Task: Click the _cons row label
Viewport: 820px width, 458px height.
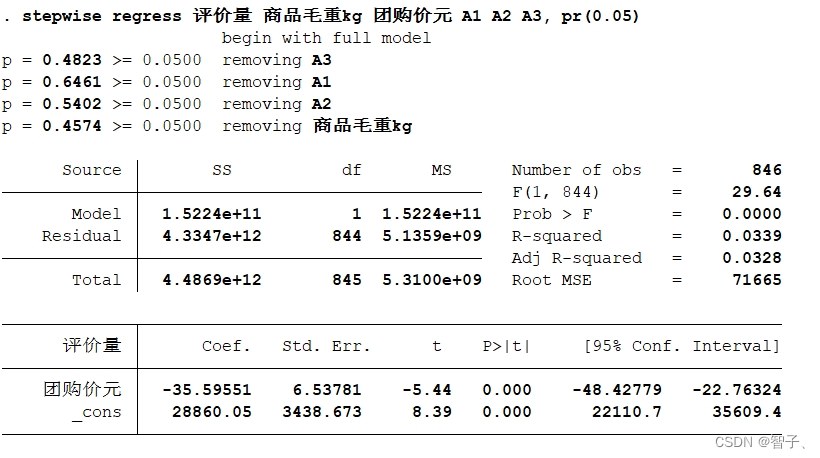Action: [97, 413]
